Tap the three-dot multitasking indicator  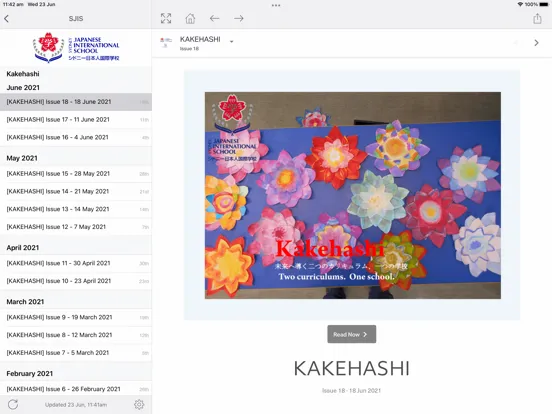pos(276,5)
